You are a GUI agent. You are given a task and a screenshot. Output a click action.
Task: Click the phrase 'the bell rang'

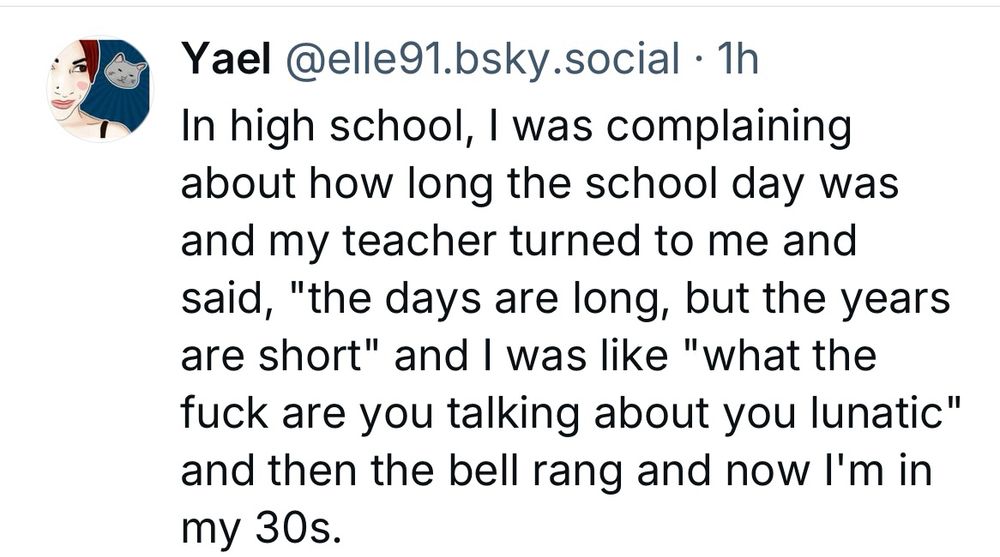tap(496, 471)
